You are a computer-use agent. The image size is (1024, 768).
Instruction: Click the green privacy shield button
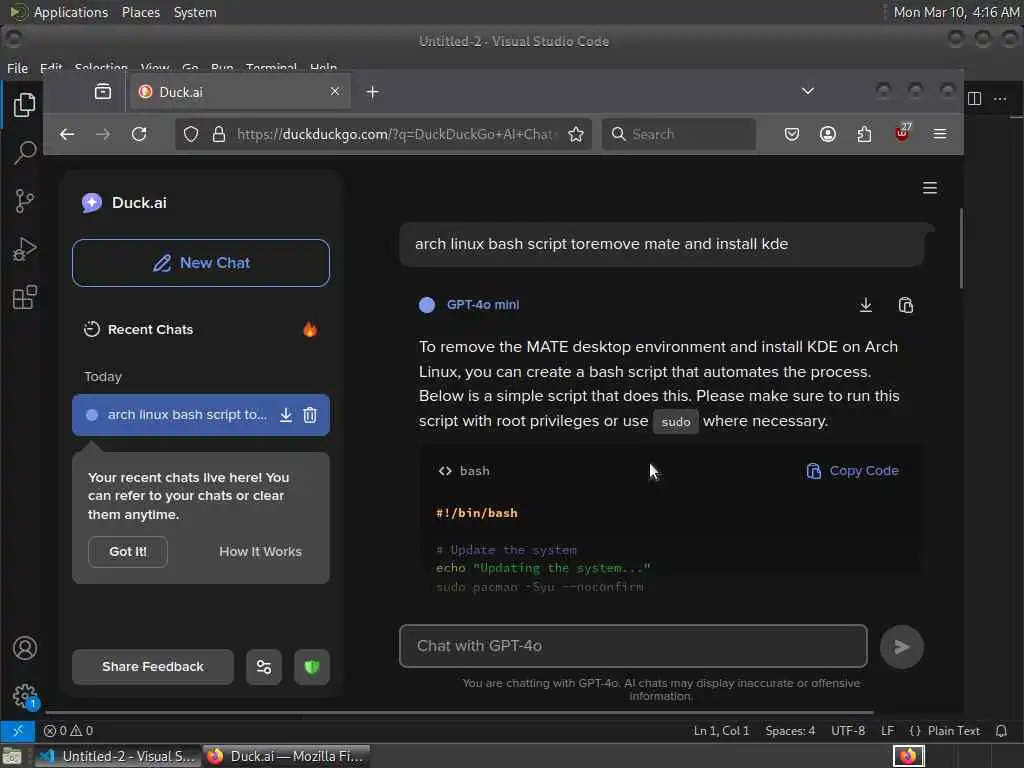[x=312, y=667]
